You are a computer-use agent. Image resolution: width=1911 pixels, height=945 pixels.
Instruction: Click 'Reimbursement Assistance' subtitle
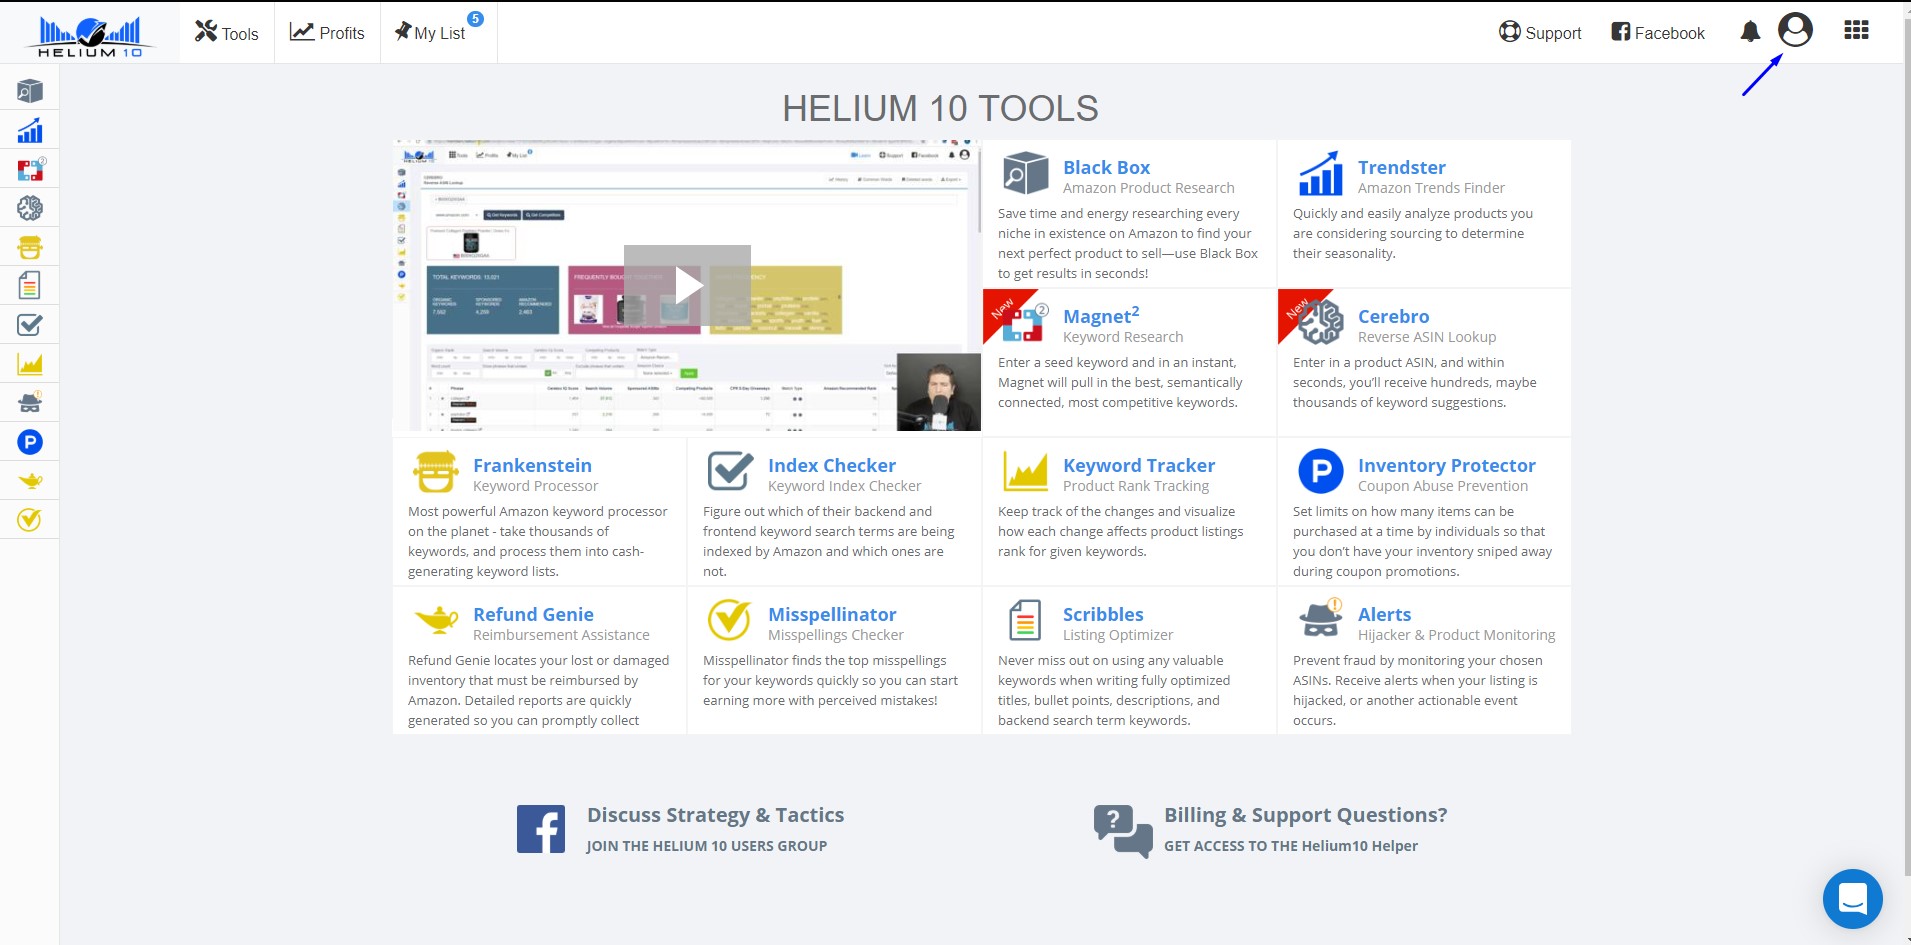point(561,635)
